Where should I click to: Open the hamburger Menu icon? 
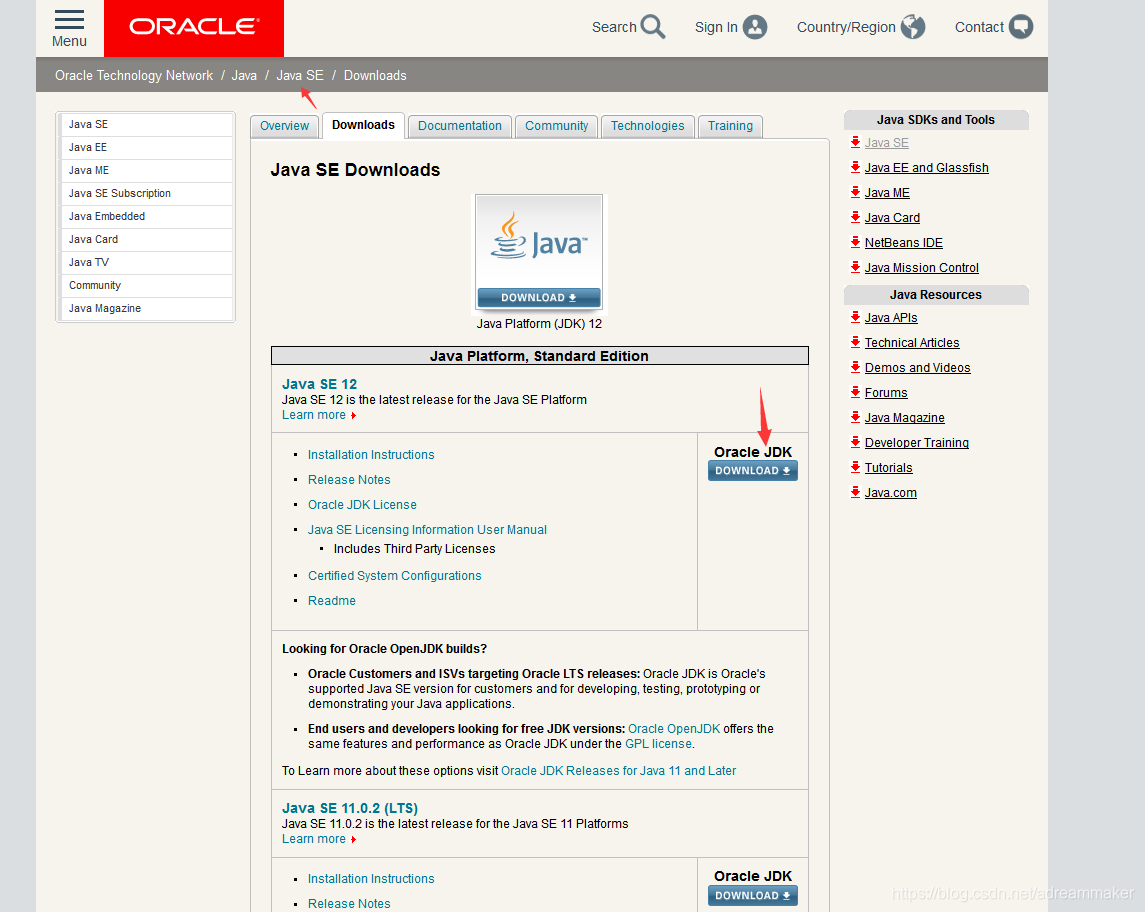[69, 20]
